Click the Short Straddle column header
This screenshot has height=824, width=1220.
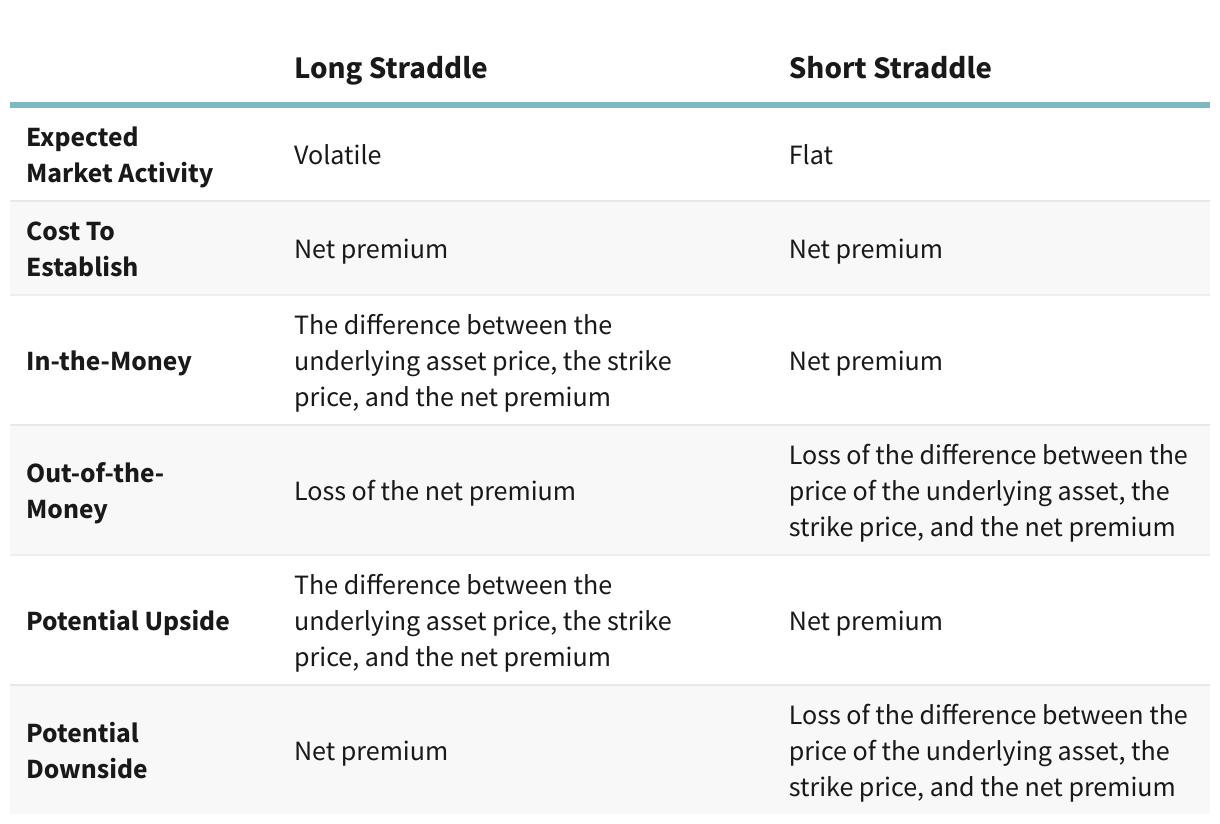889,68
